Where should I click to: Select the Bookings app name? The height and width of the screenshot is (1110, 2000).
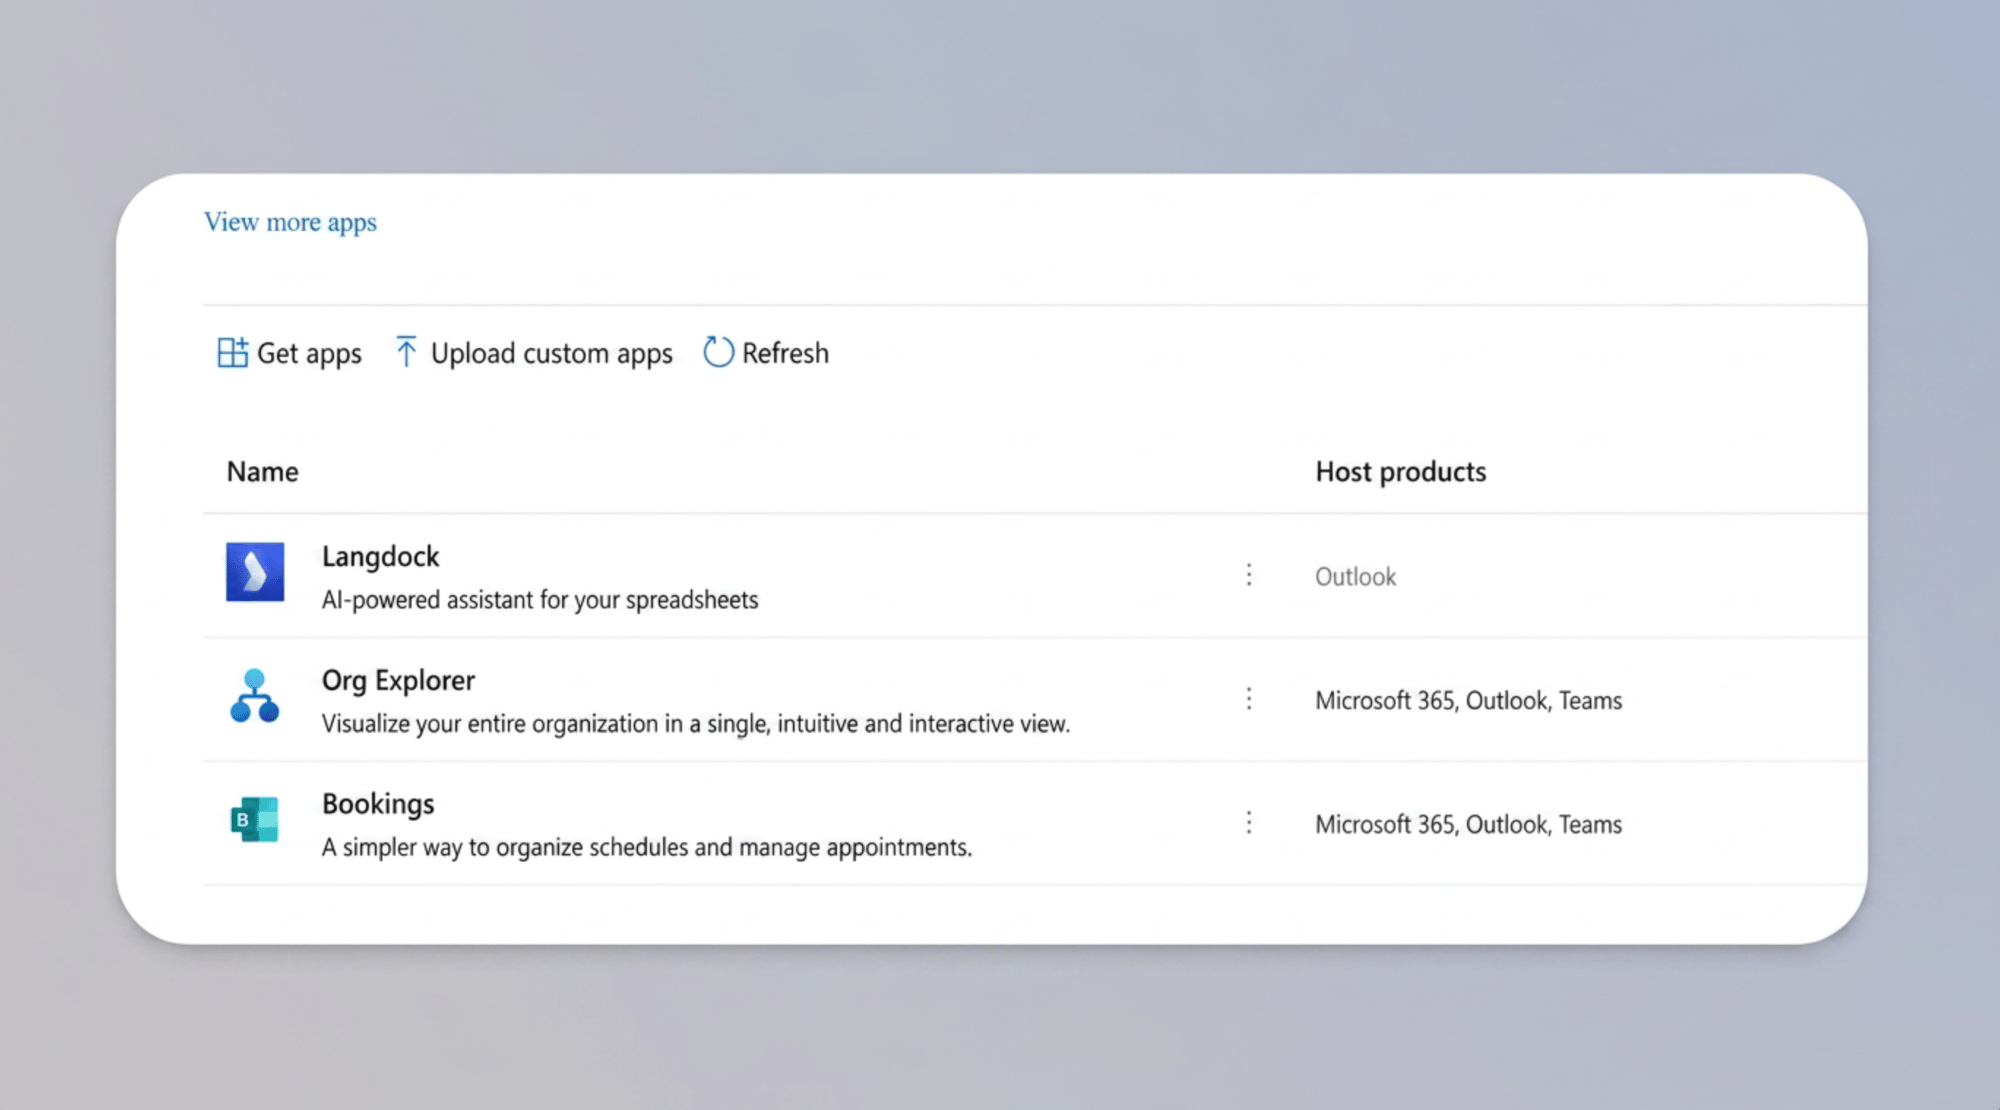[x=378, y=805]
